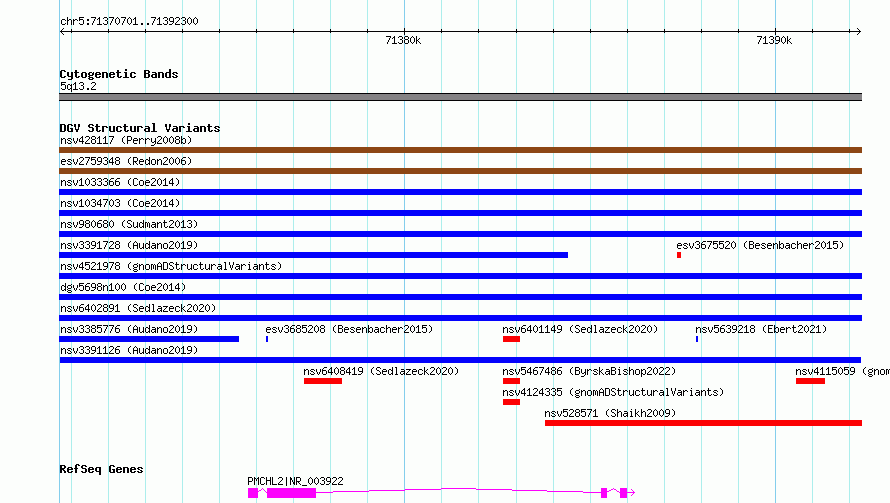Click the blue bar under nsv3391728
Image resolution: width=890 pixels, height=503 pixels.
click(x=313, y=255)
